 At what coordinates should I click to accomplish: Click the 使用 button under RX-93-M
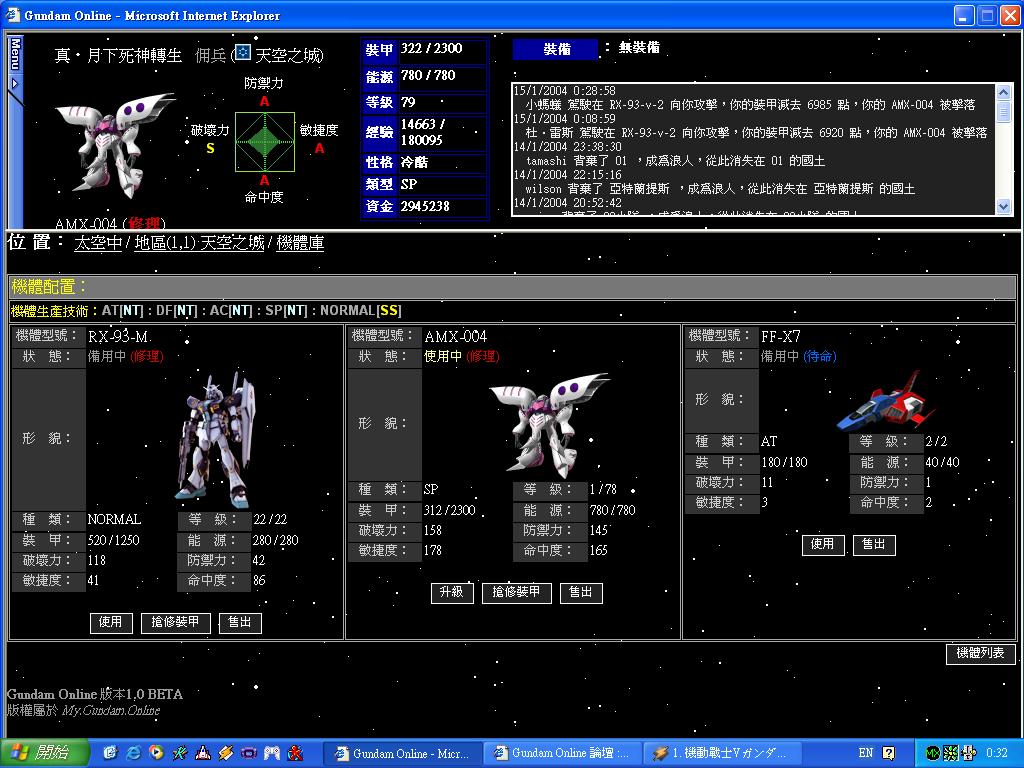[110, 622]
